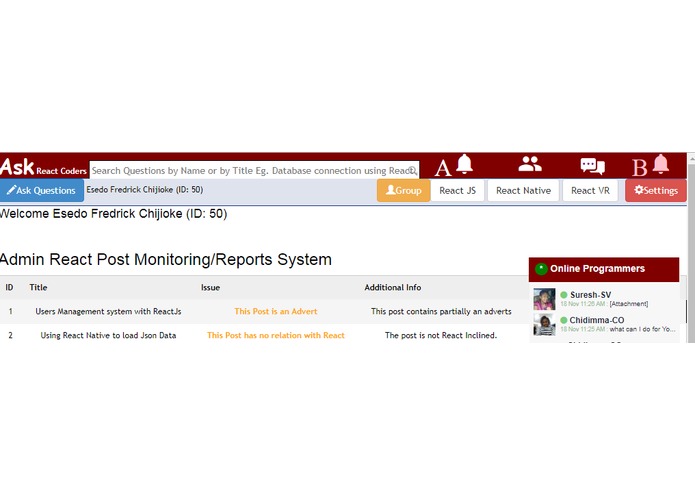Screen dimensions: 695x494
Task: Click Suresh-SV's profile thumbnail
Action: click(x=544, y=299)
